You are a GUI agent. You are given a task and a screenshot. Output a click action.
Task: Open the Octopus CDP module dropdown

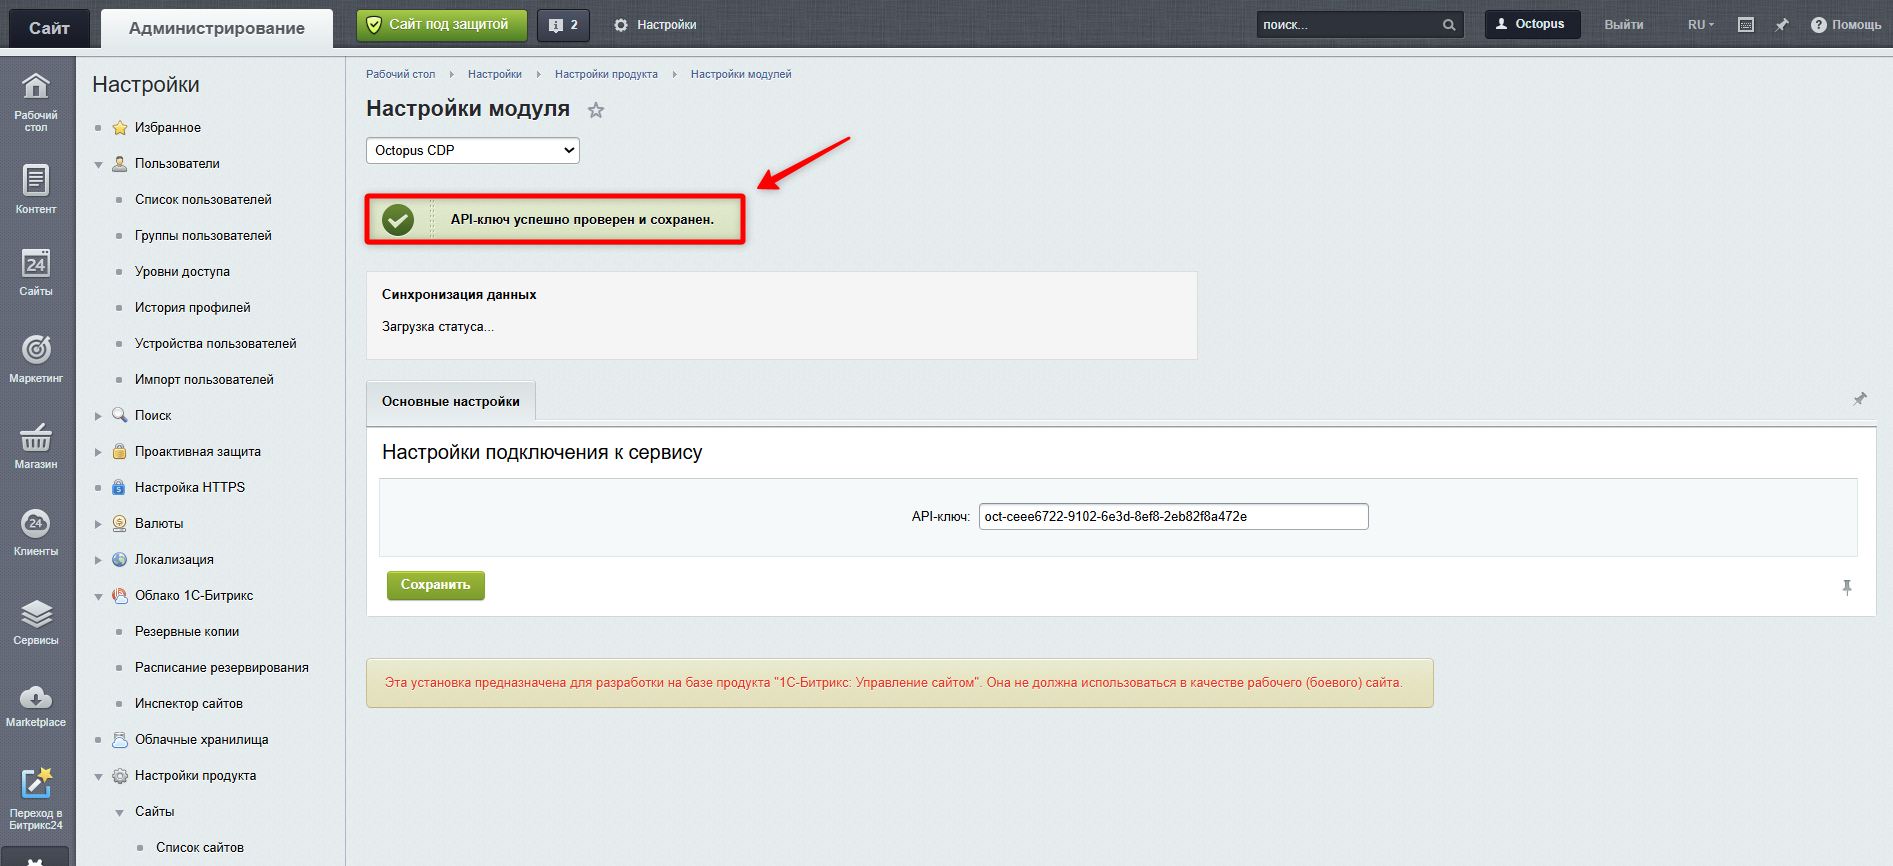tap(473, 150)
